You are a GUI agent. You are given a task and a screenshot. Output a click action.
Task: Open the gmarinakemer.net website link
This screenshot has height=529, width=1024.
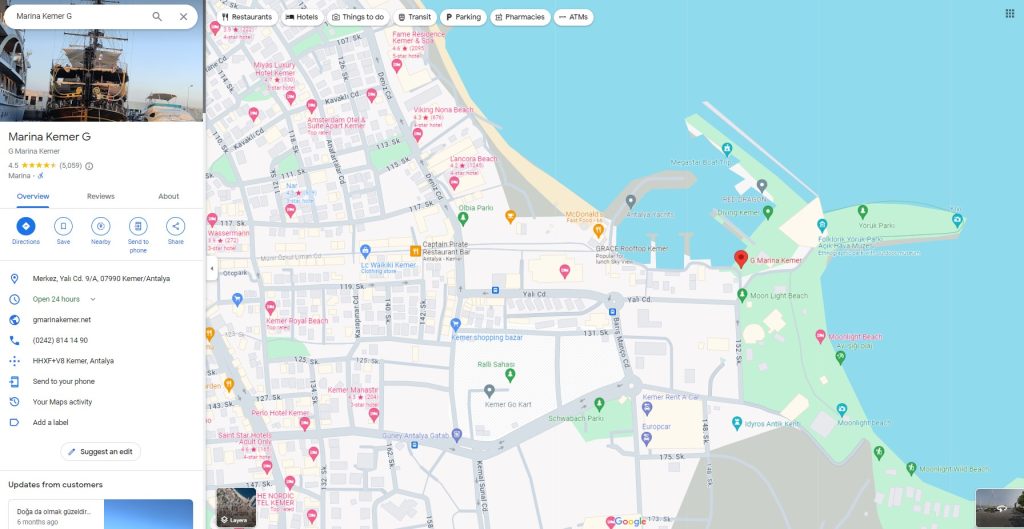[62, 320]
